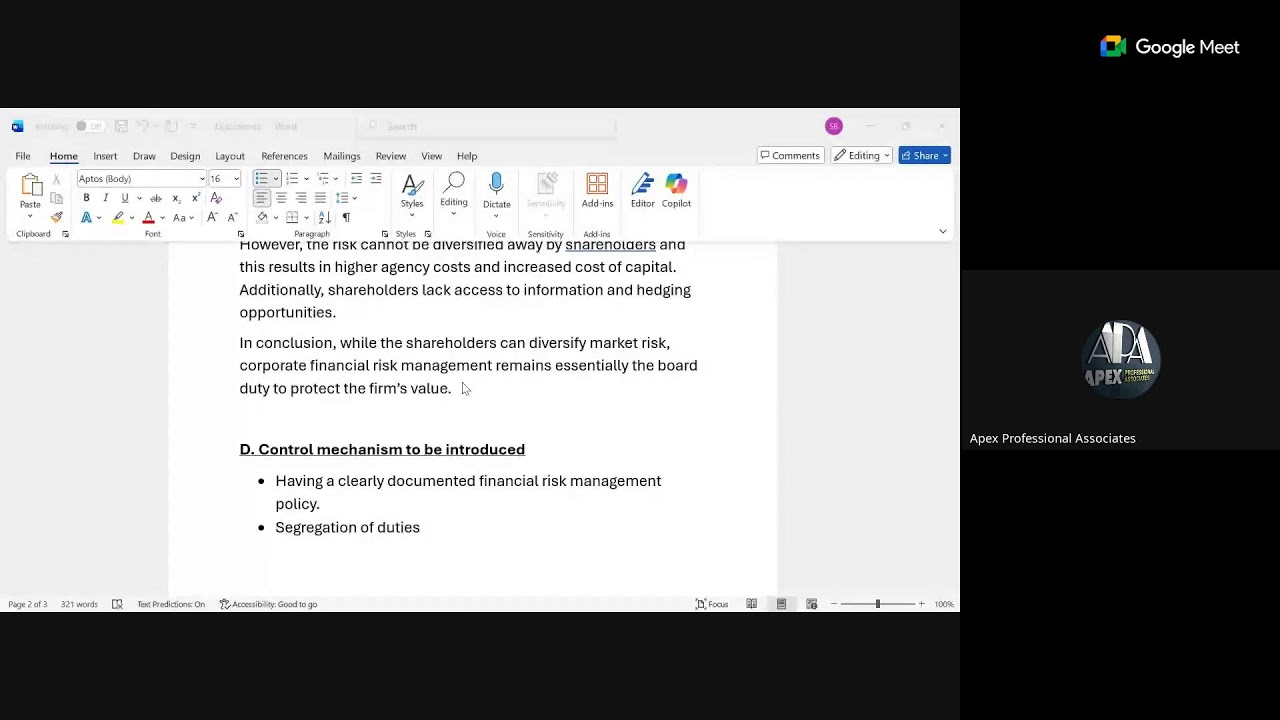Toggle underline formatting
1280x720 pixels.
(x=125, y=198)
